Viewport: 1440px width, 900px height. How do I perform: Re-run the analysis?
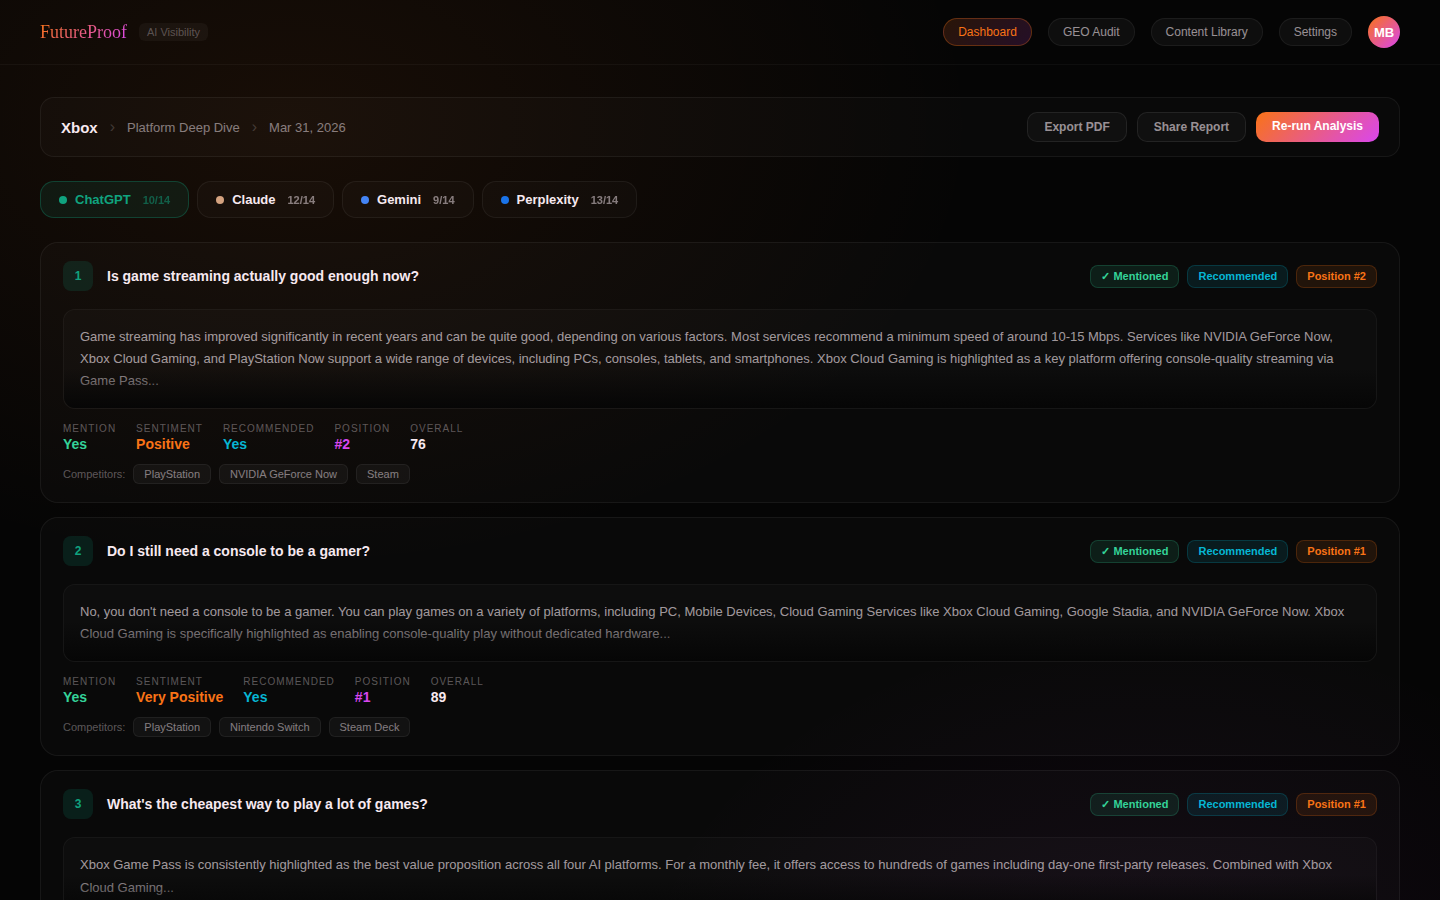(1317, 126)
